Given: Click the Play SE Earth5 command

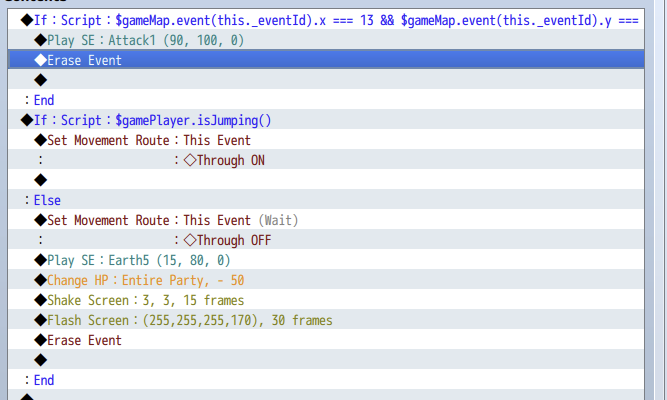Looking at the screenshot, I should [x=135, y=260].
